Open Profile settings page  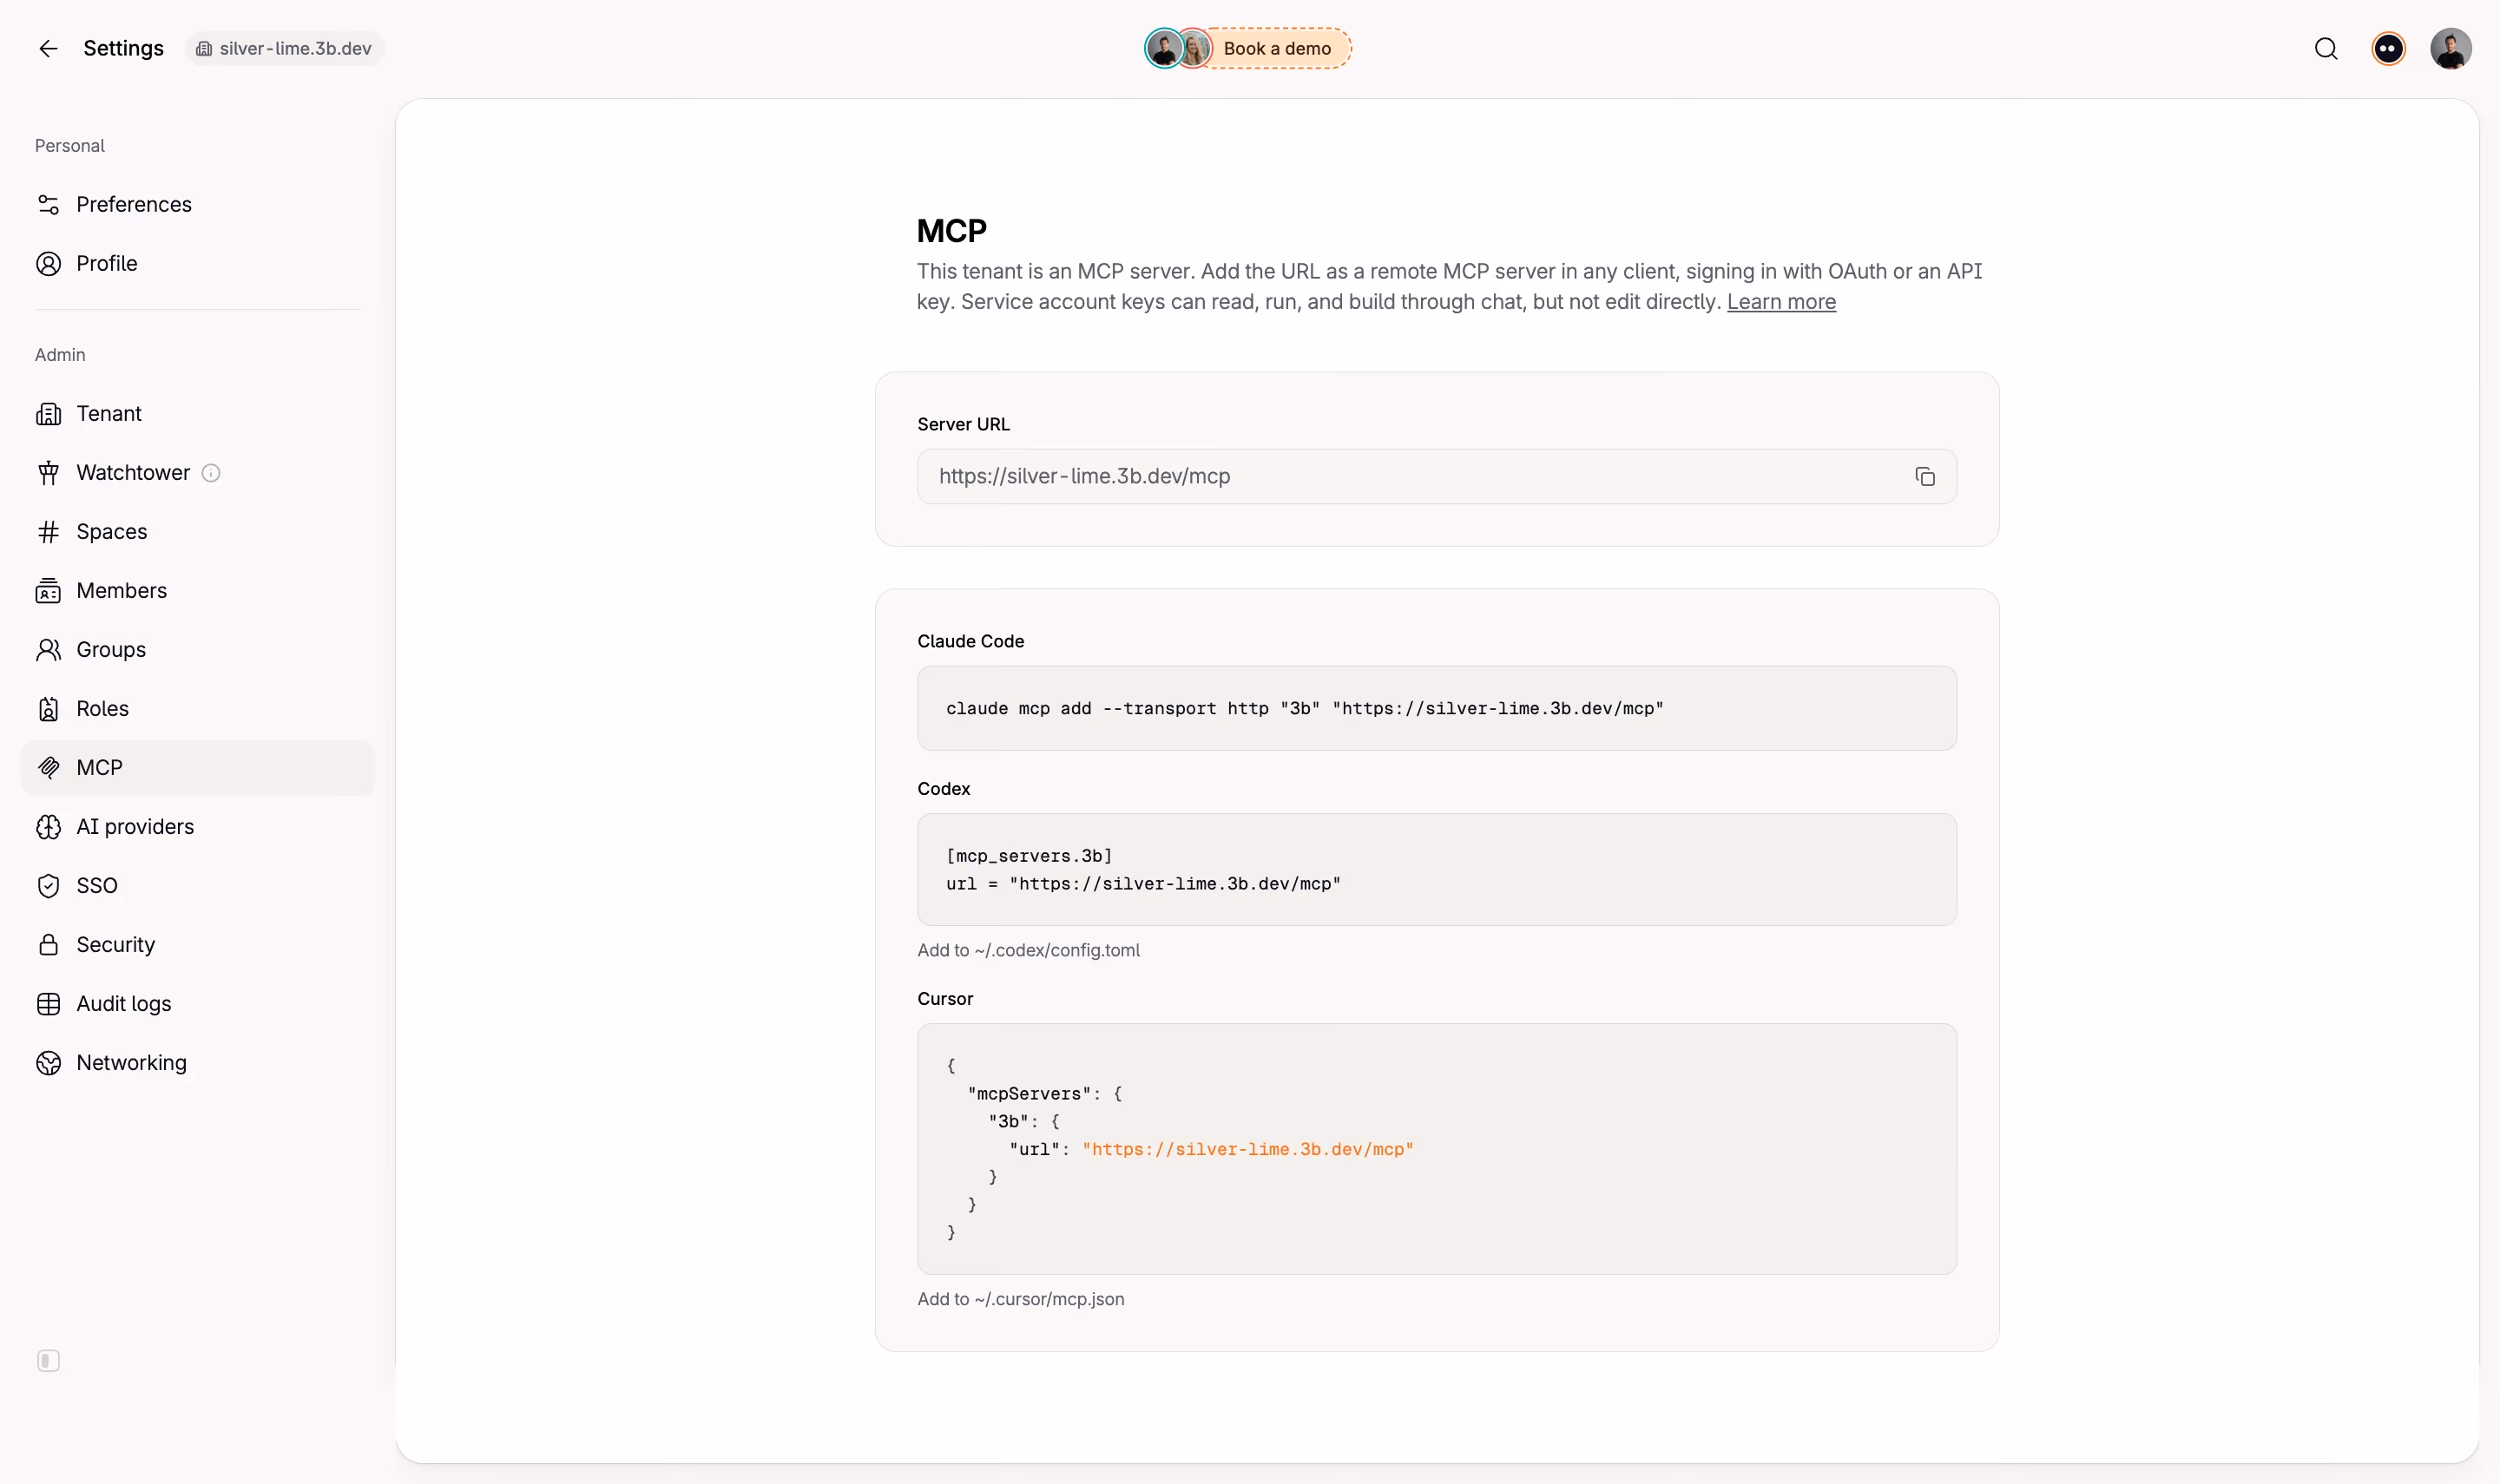click(x=198, y=264)
